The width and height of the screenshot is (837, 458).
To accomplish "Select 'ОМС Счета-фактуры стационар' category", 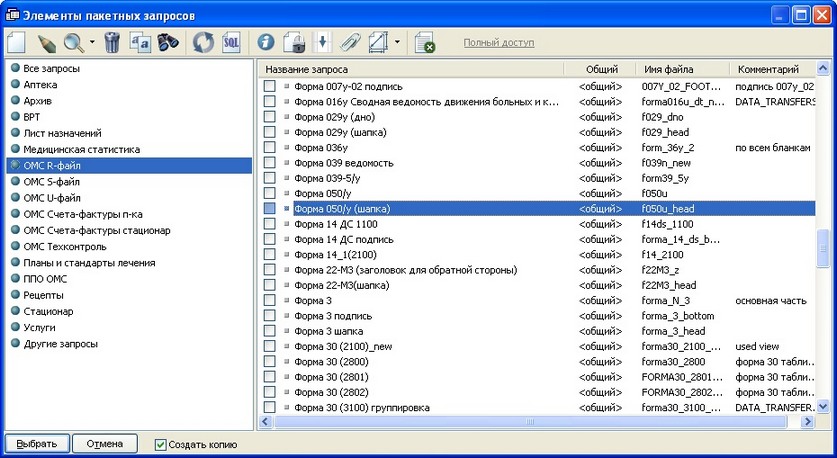I will 97,230.
